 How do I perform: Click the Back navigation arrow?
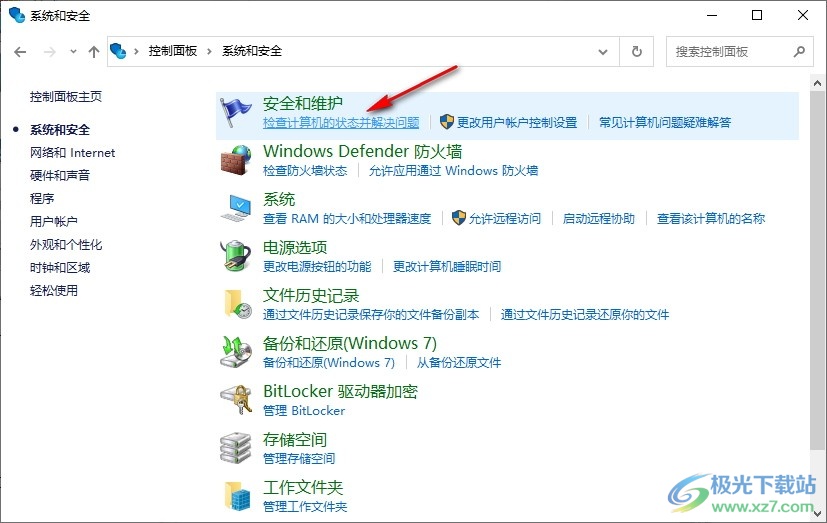tap(20, 52)
